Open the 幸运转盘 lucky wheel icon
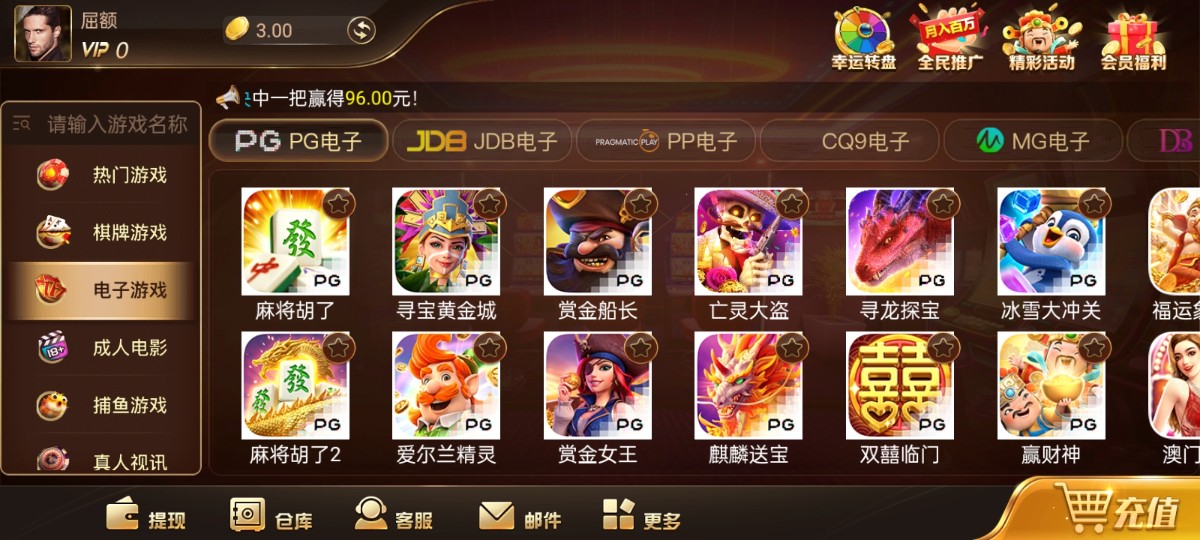Image resolution: width=1200 pixels, height=540 pixels. click(x=864, y=33)
